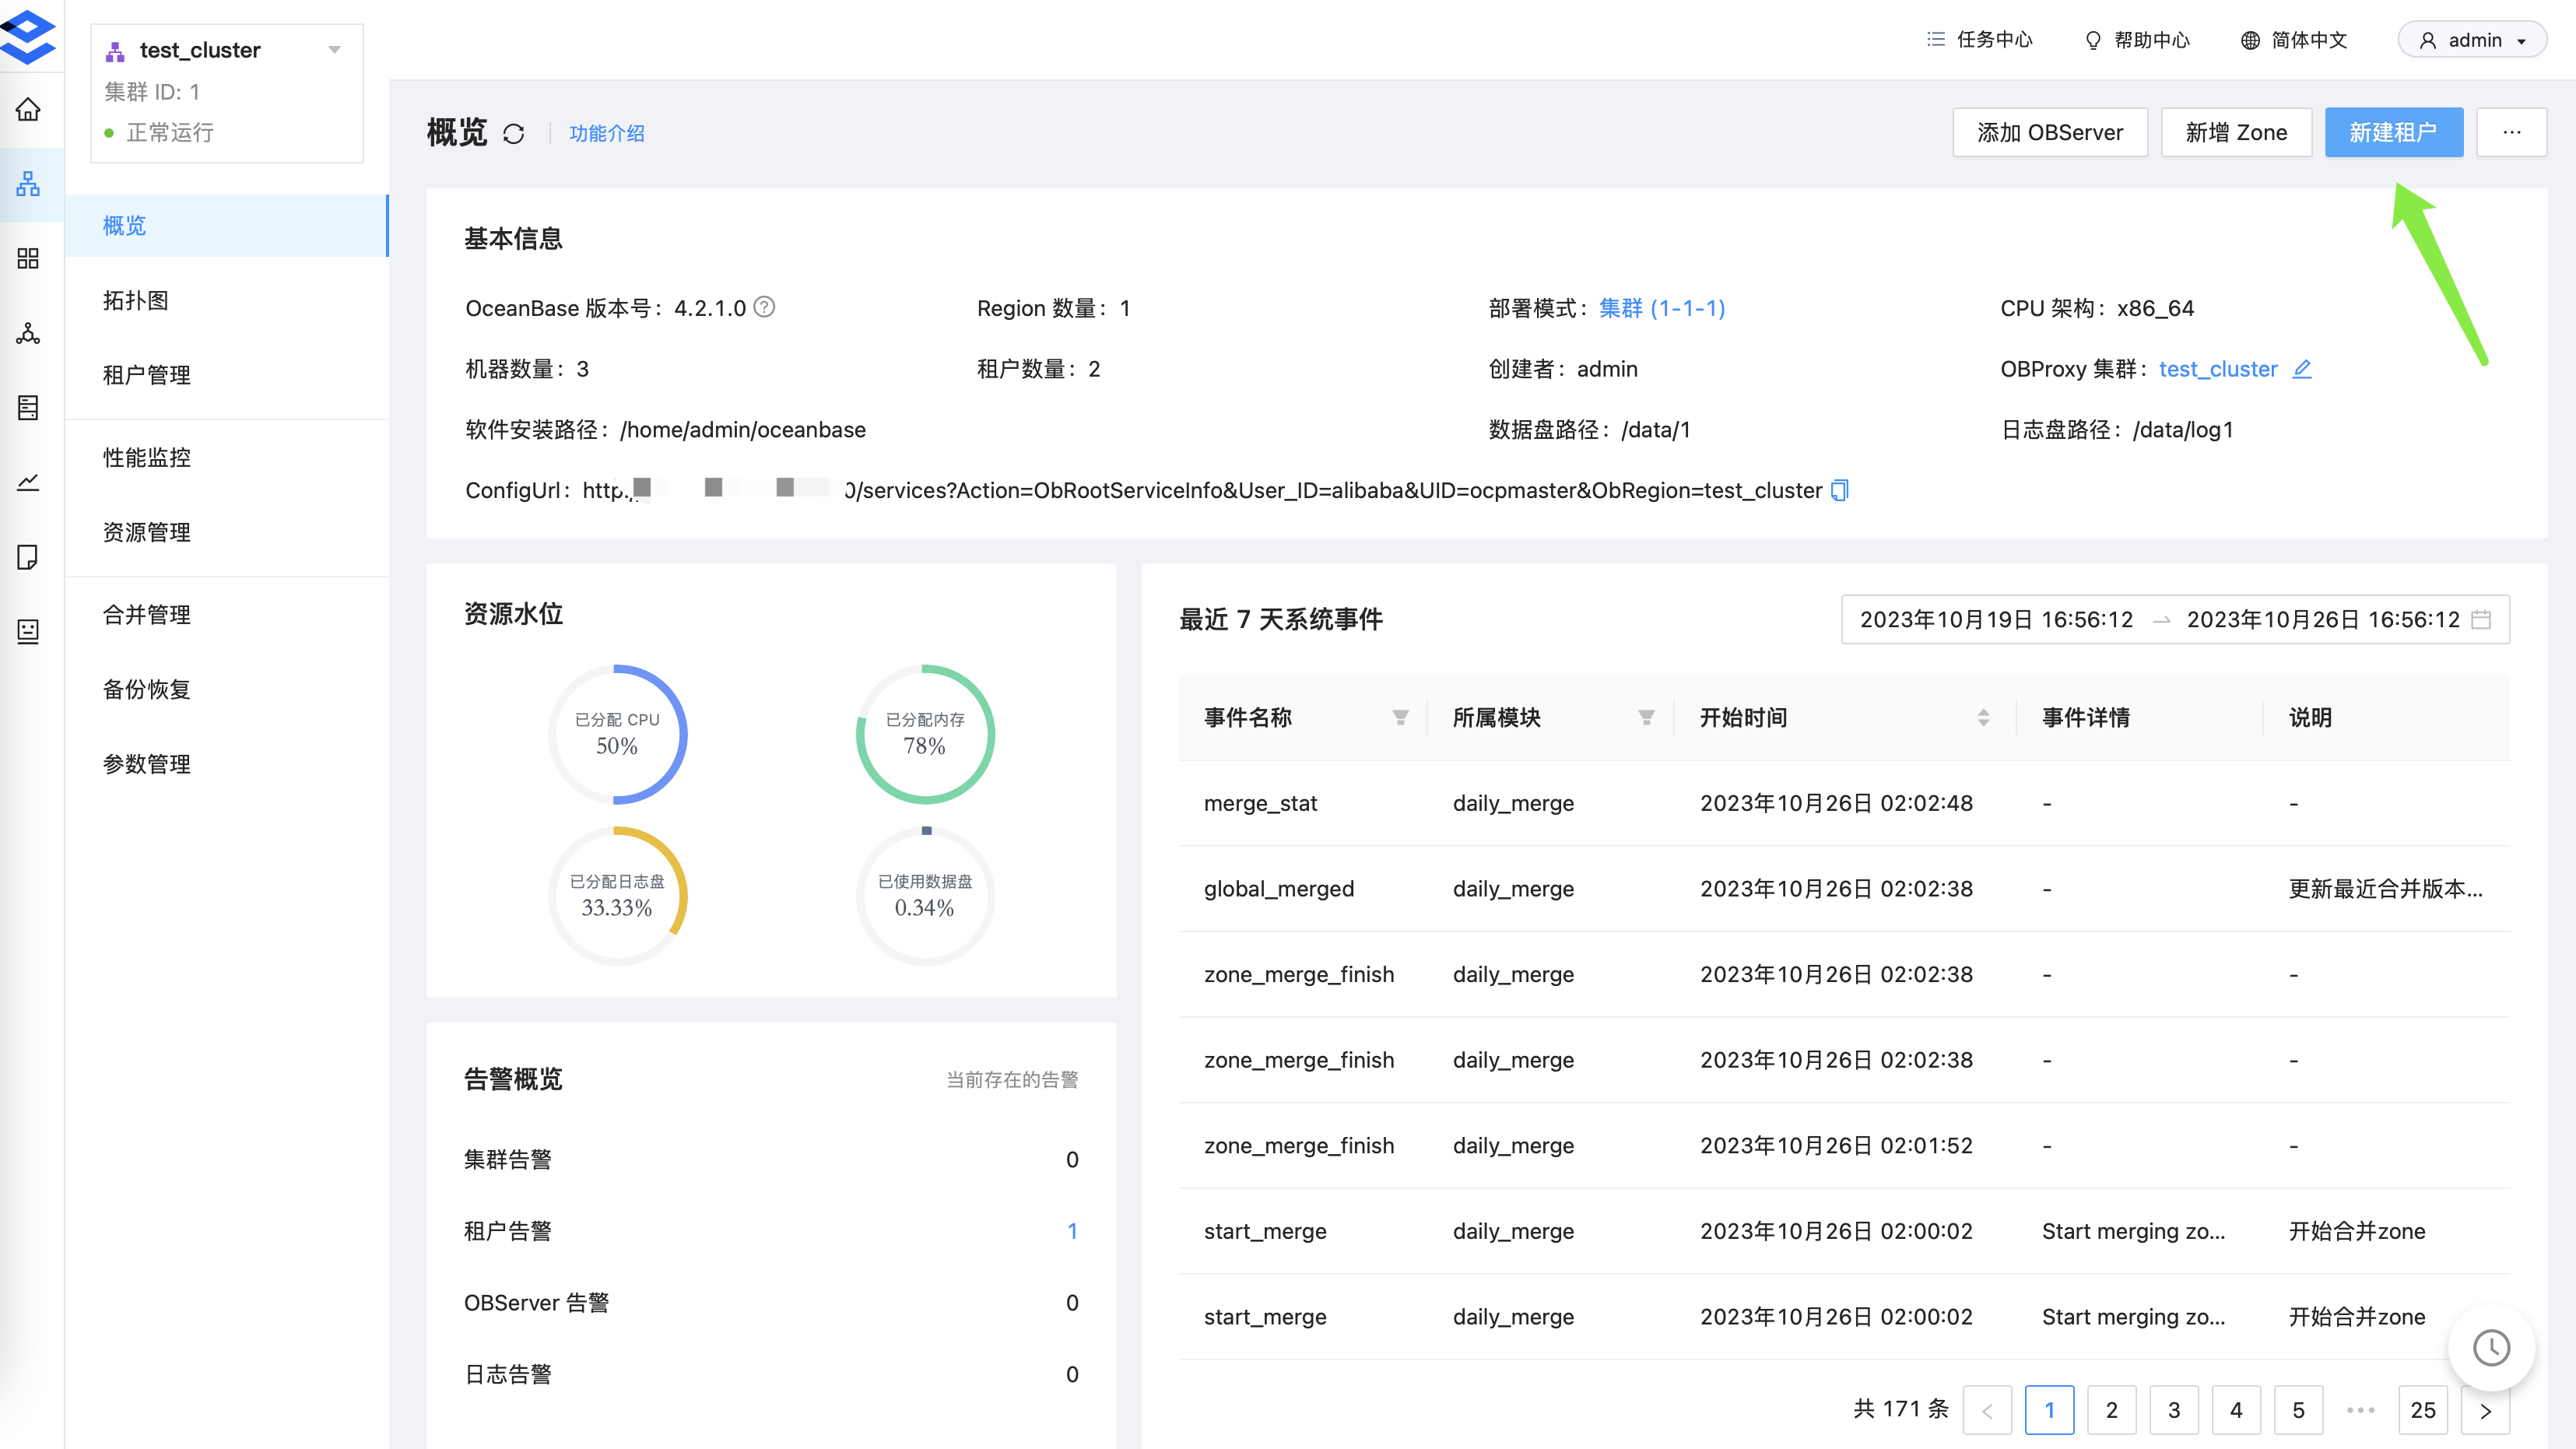Filter by event name
2576x1449 pixels.
click(x=1401, y=717)
